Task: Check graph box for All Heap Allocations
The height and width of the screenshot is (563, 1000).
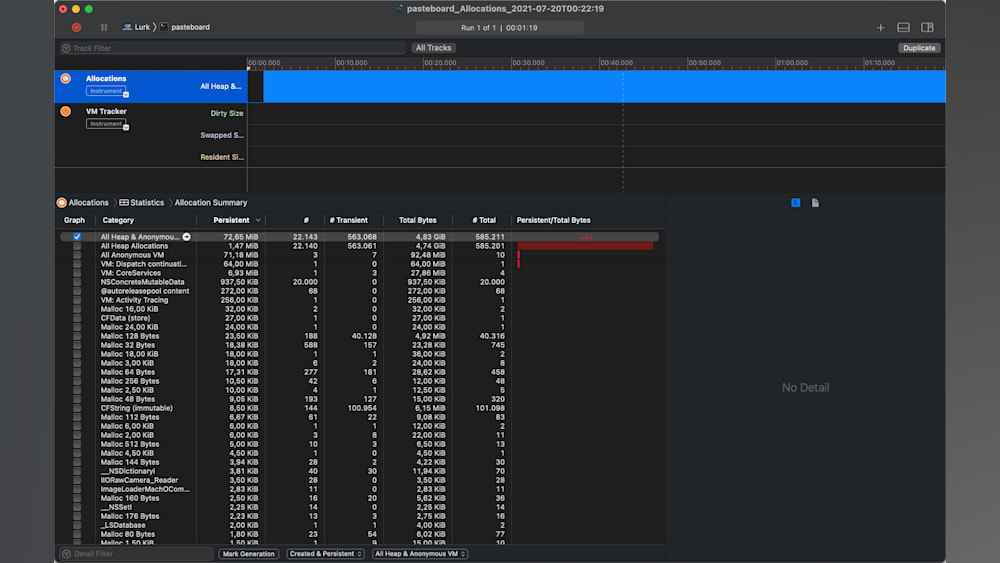Action: pyautogui.click(x=77, y=246)
